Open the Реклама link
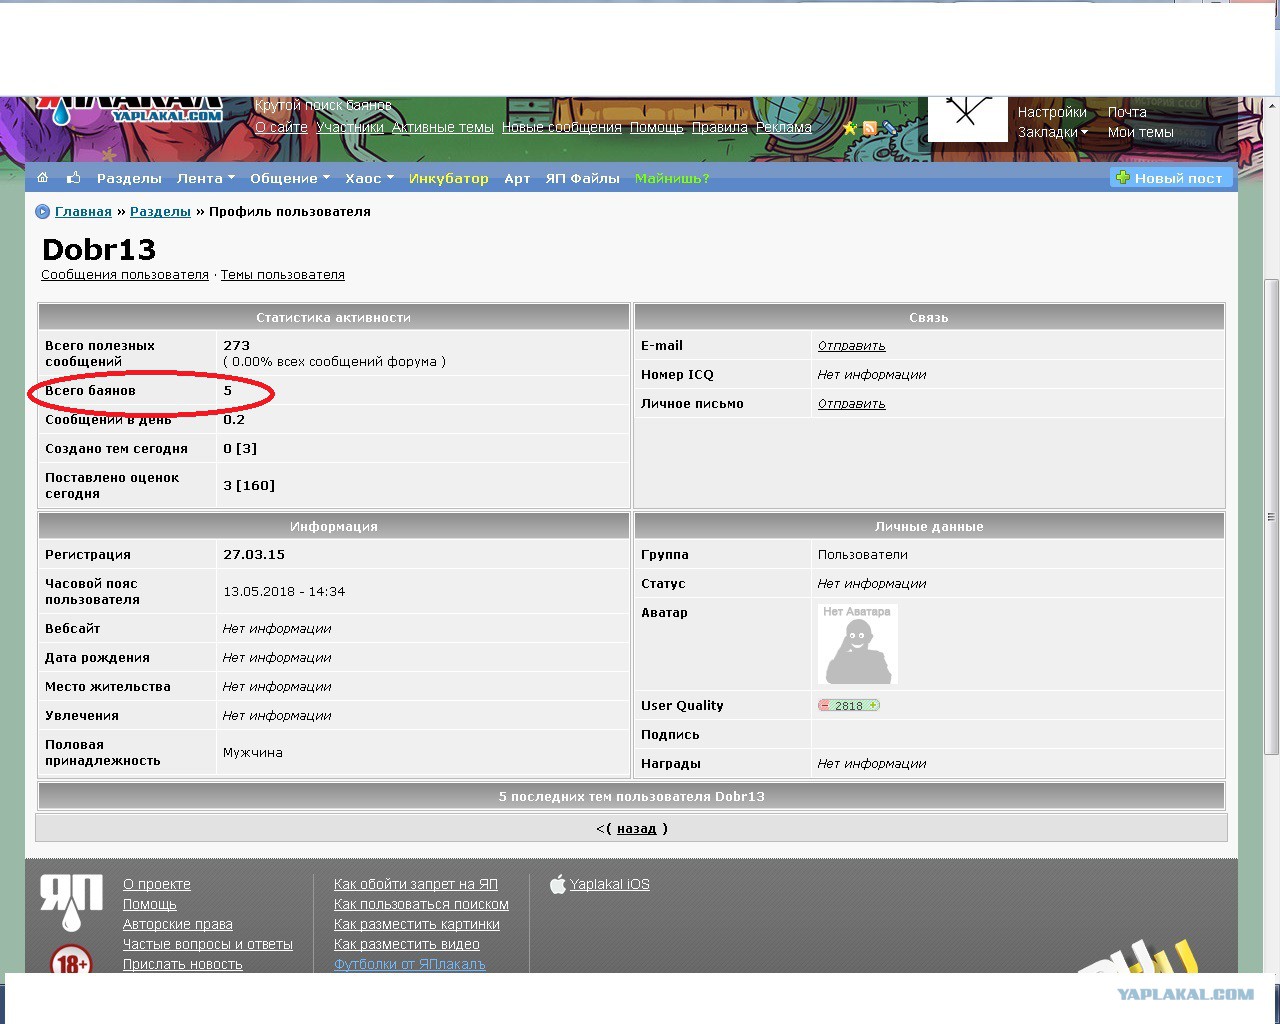 [784, 127]
